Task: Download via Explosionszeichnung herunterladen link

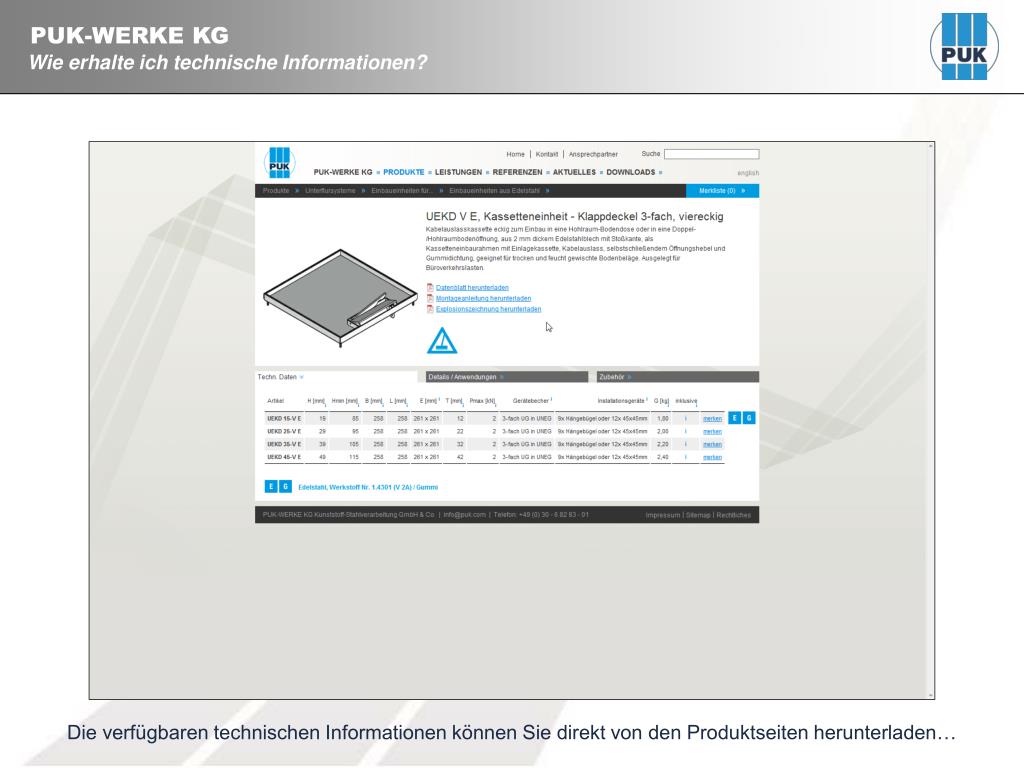Action: point(488,309)
